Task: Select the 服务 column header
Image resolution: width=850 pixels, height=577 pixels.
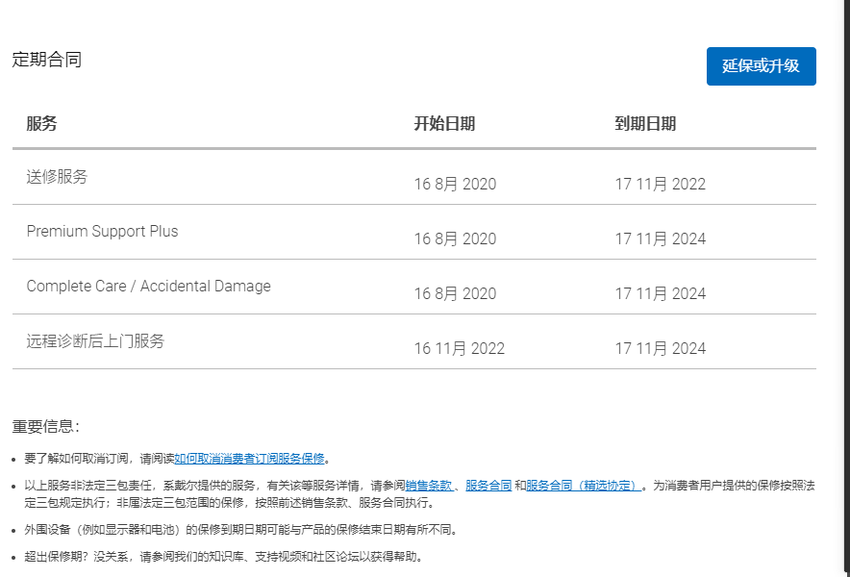Action: click(42, 124)
